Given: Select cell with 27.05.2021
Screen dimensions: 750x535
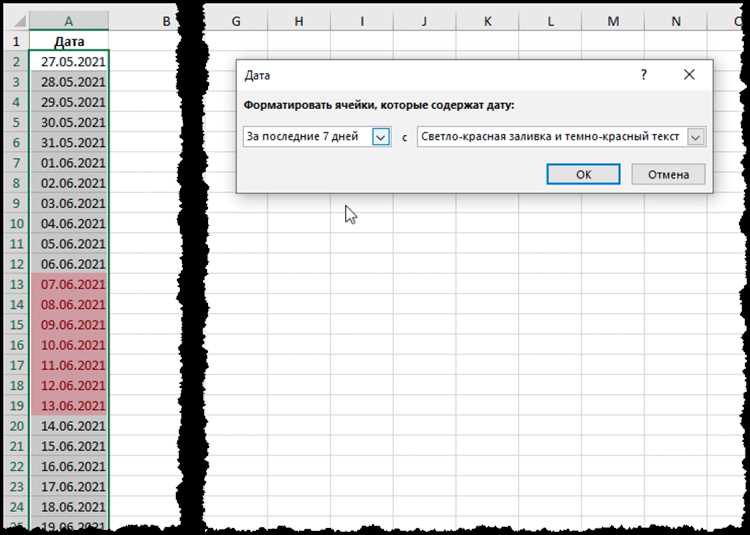Looking at the screenshot, I should tap(69, 61).
